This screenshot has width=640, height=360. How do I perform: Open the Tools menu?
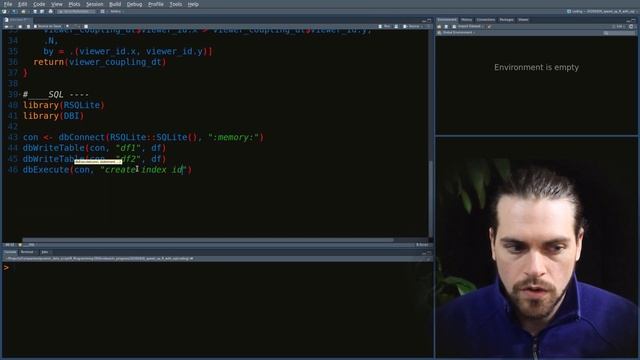pyautogui.click(x=176, y=4)
